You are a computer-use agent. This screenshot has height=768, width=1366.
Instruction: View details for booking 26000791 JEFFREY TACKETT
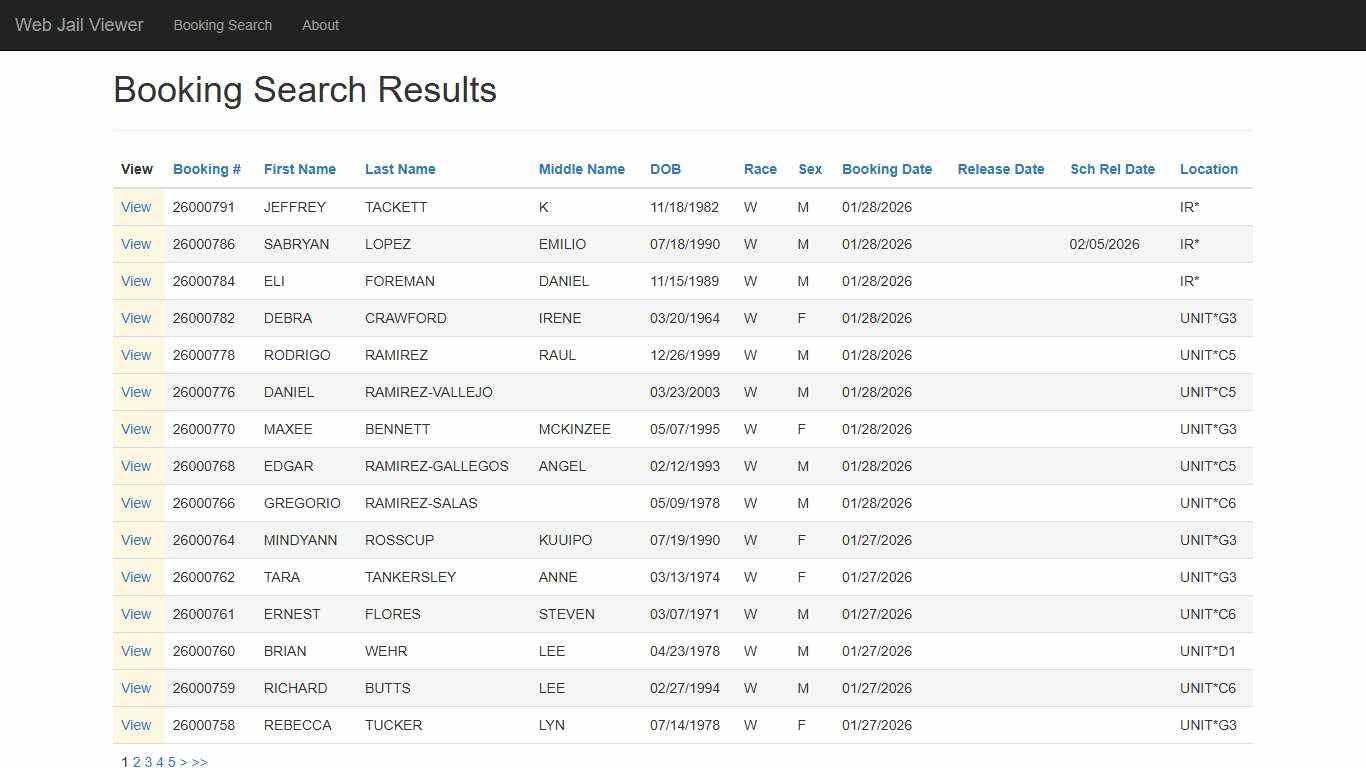(x=136, y=207)
